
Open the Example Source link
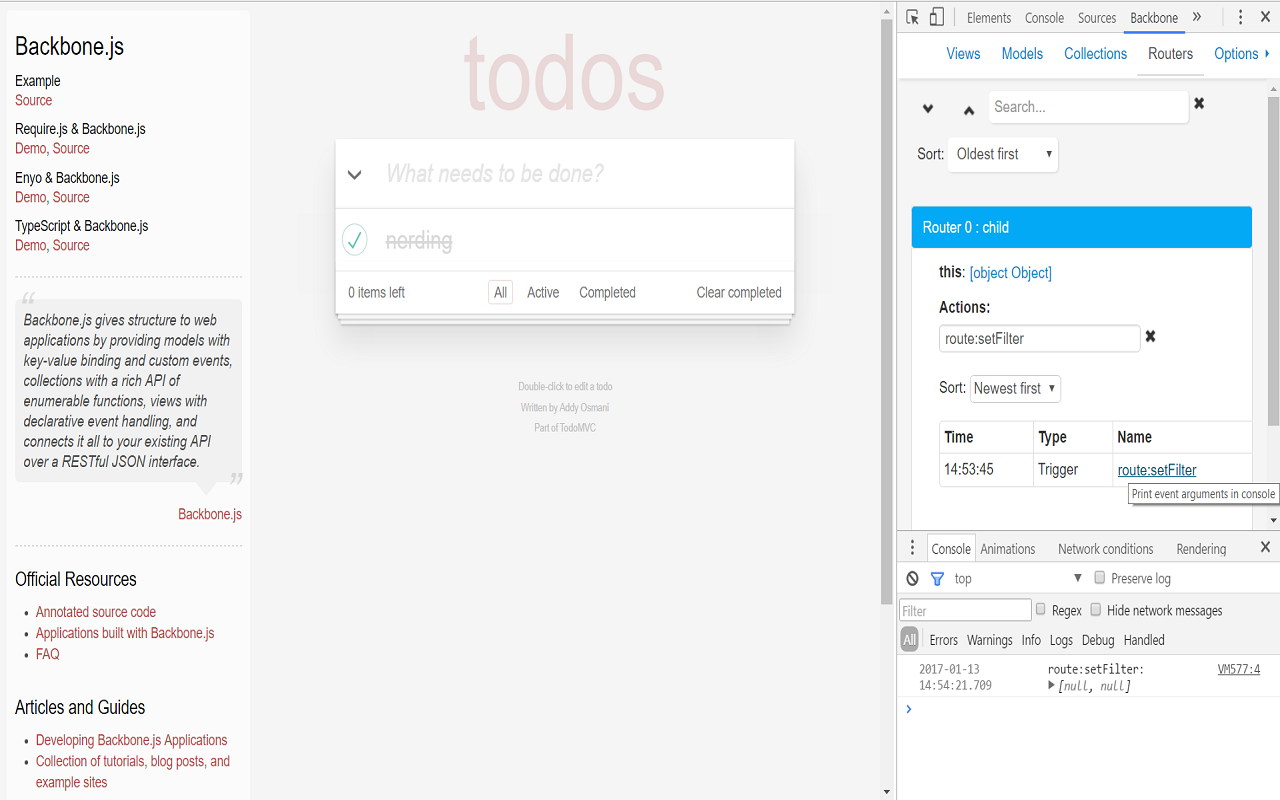pyautogui.click(x=33, y=100)
